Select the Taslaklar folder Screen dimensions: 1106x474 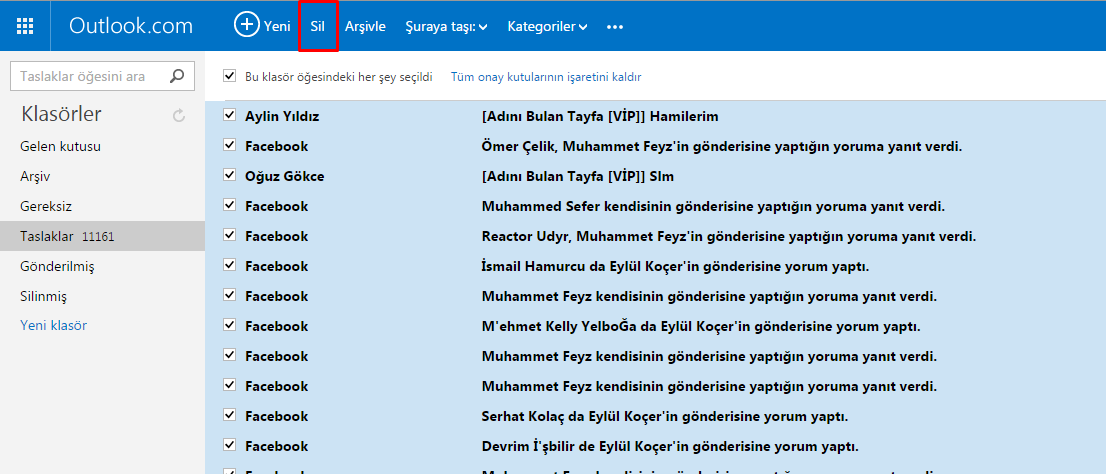click(102, 236)
